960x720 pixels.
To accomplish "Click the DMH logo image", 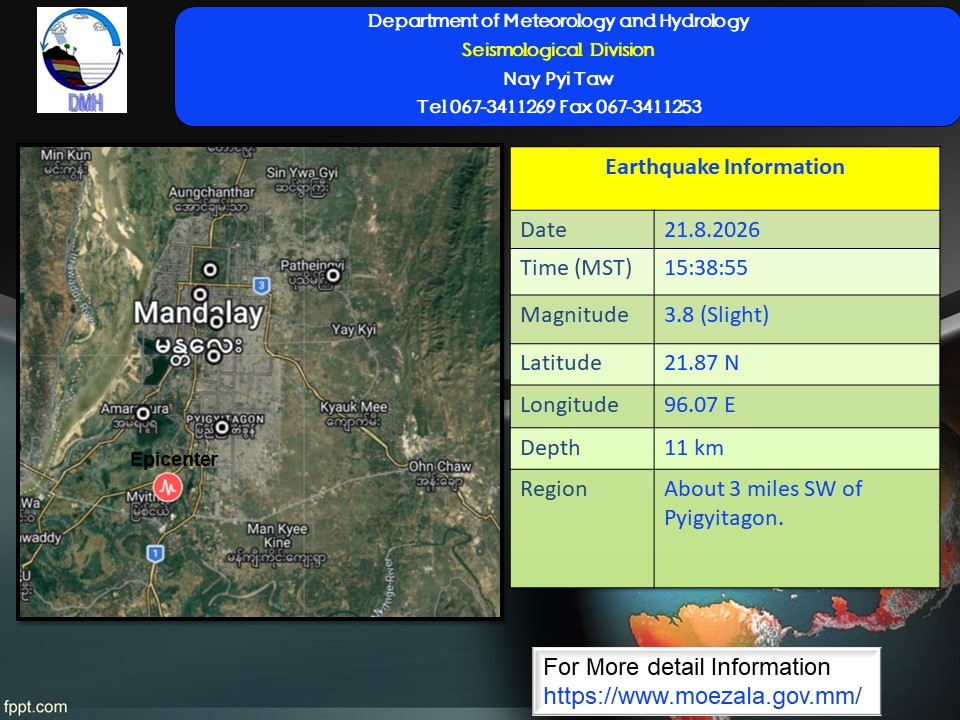I will [82, 60].
